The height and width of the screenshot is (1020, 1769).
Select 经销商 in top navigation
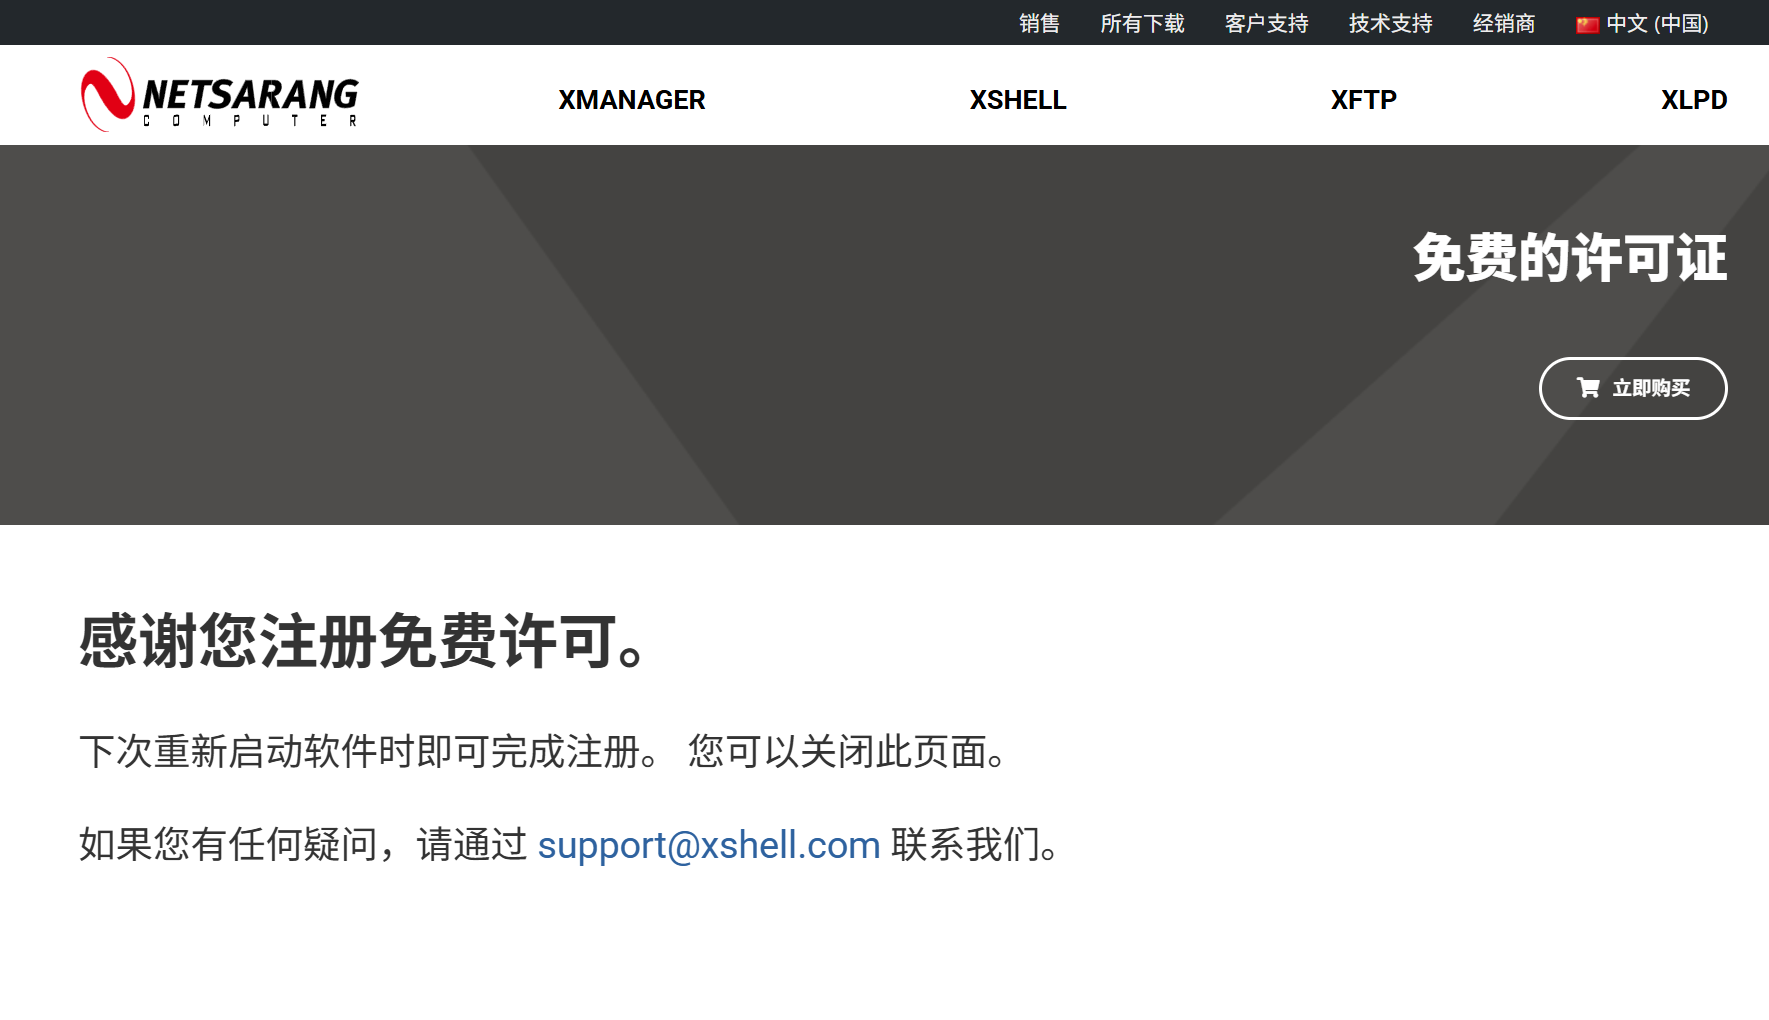pyautogui.click(x=1504, y=23)
